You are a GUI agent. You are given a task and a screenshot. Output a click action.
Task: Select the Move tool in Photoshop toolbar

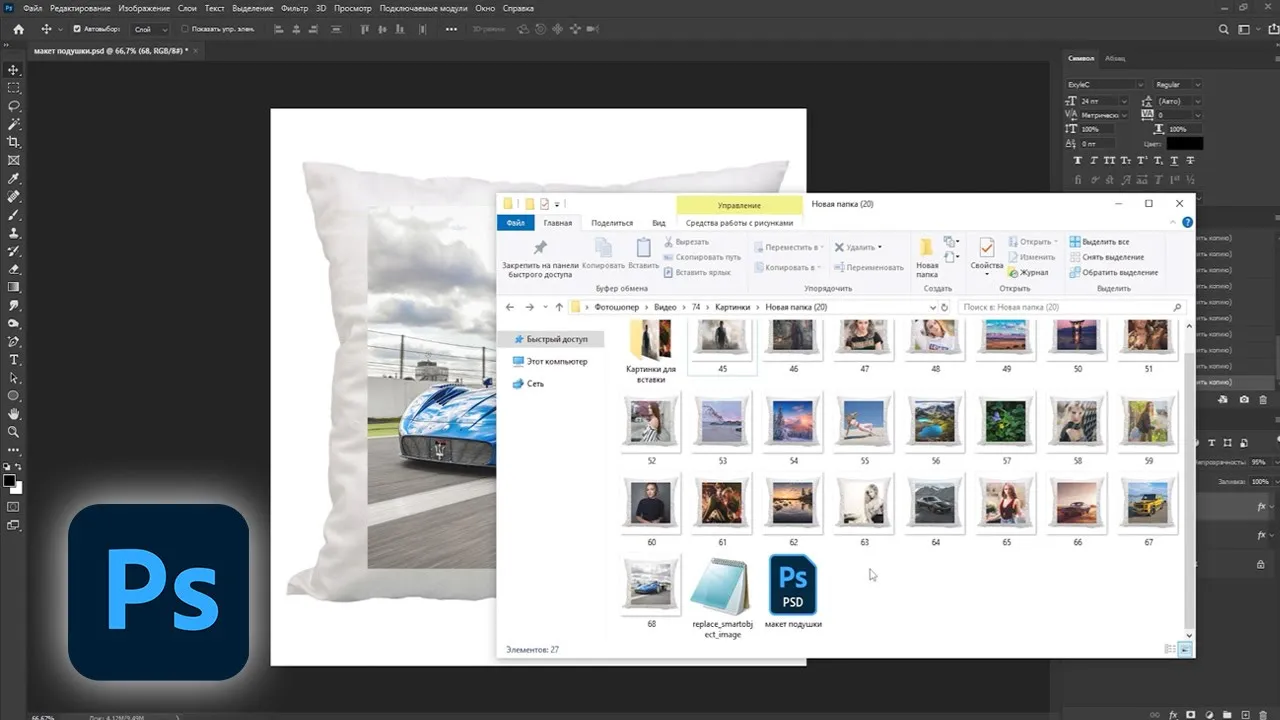coord(14,70)
